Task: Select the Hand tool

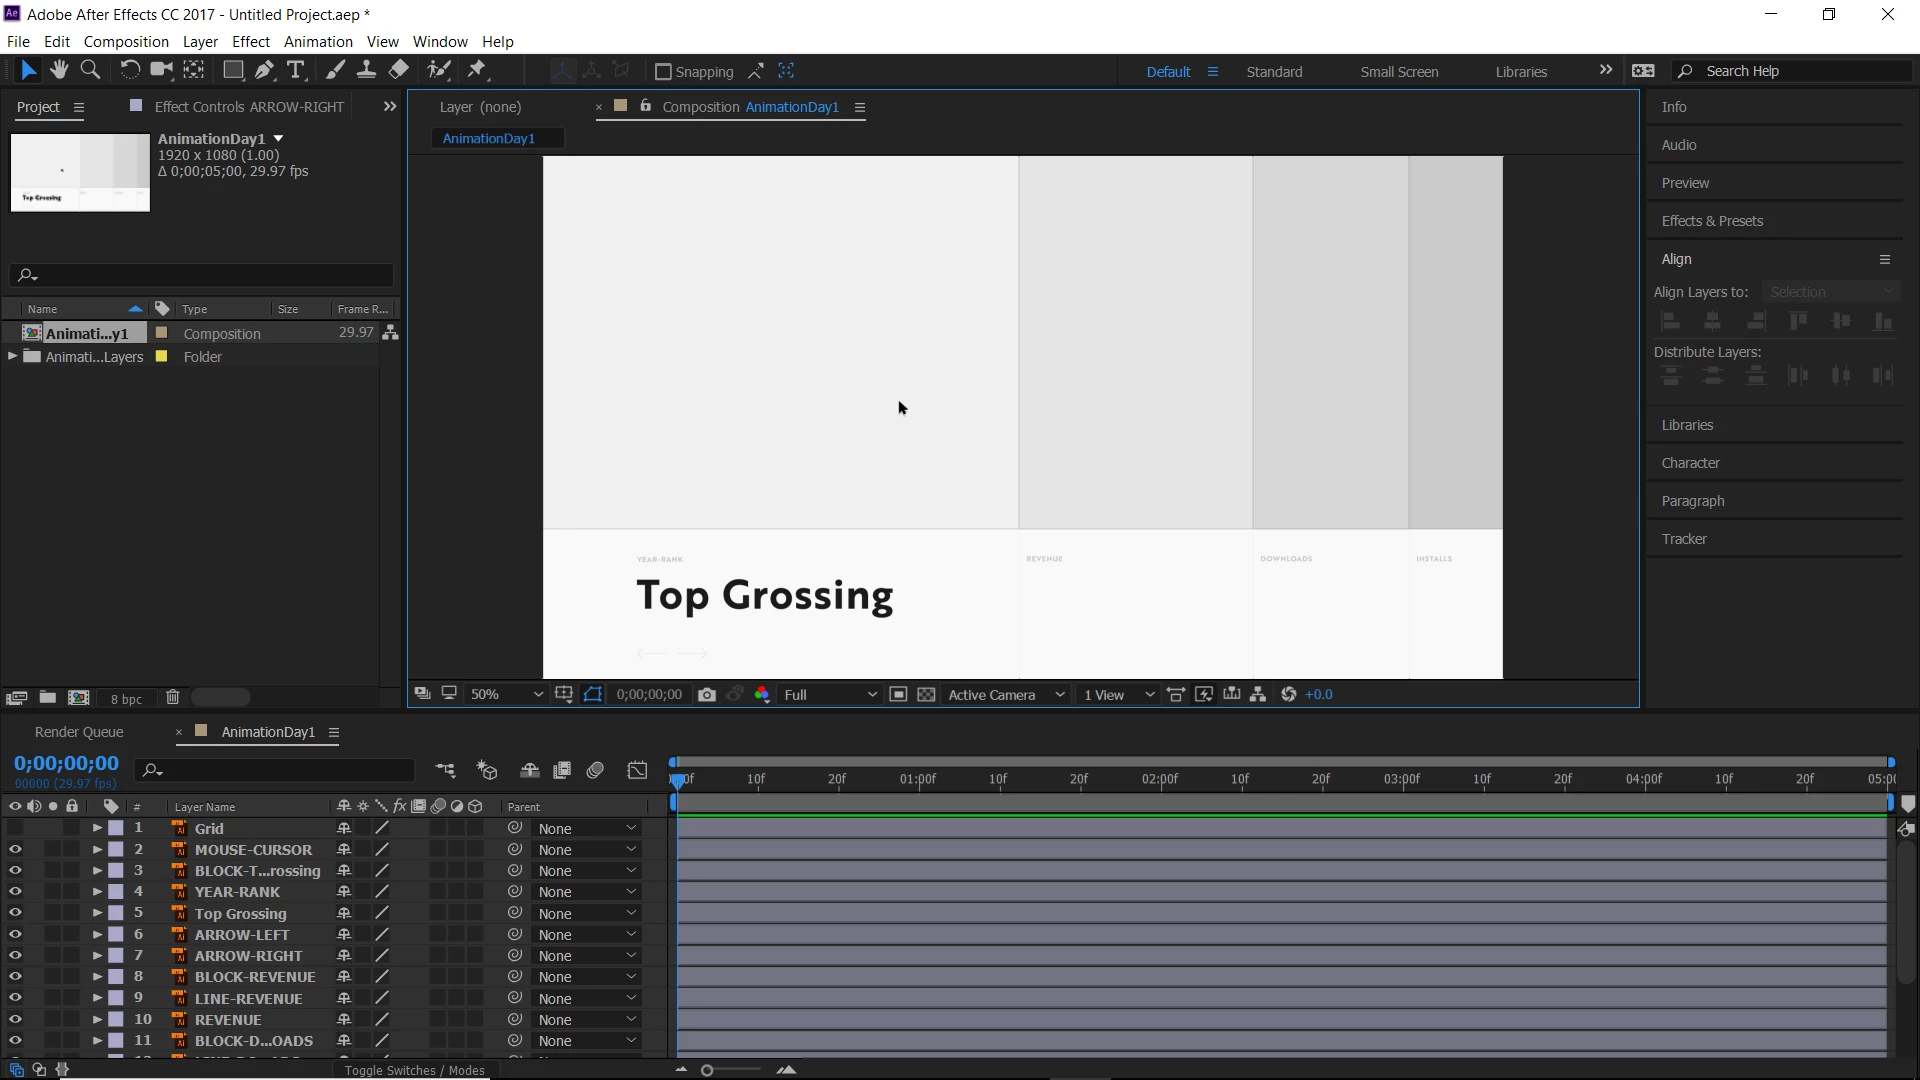Action: [x=59, y=70]
